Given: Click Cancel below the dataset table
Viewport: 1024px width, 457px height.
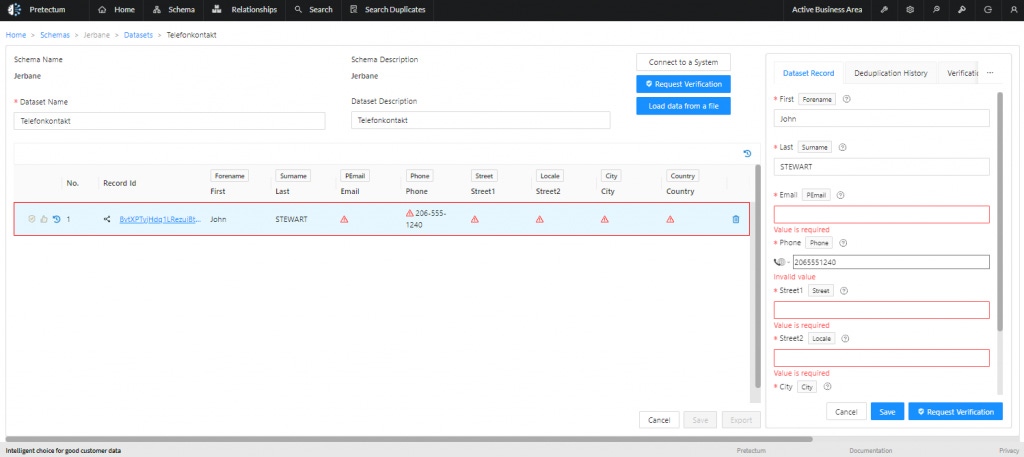Looking at the screenshot, I should [x=659, y=420].
